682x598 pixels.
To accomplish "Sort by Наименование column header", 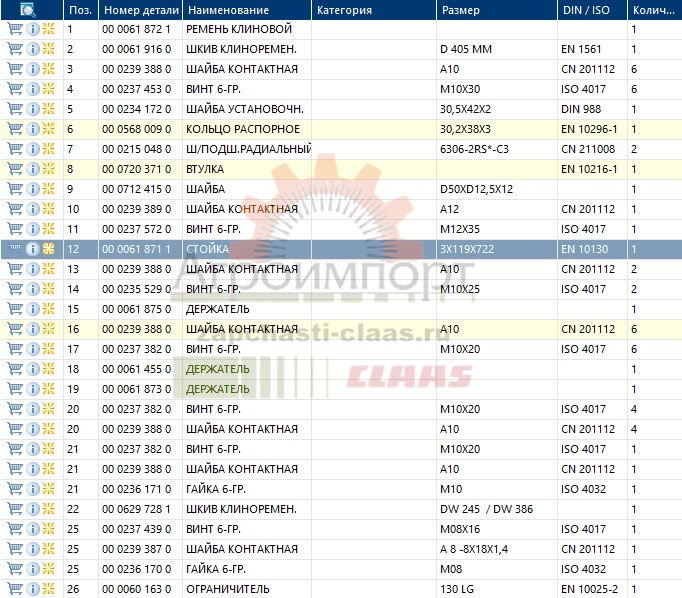I will [x=247, y=10].
